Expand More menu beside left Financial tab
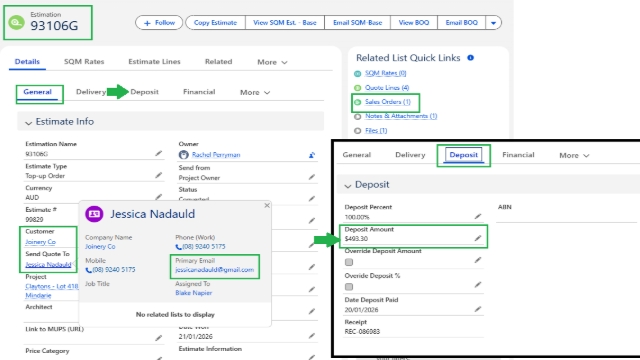The height and width of the screenshot is (360, 640). tap(255, 92)
